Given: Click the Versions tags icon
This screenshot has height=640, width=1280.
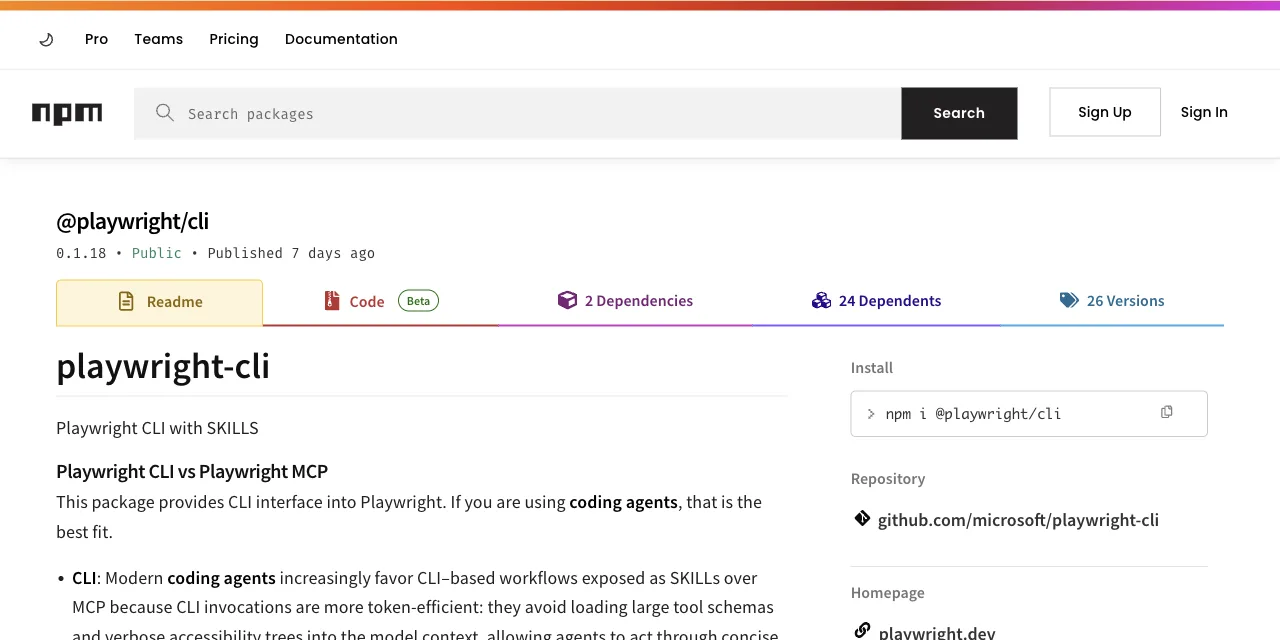Looking at the screenshot, I should click(x=1069, y=300).
